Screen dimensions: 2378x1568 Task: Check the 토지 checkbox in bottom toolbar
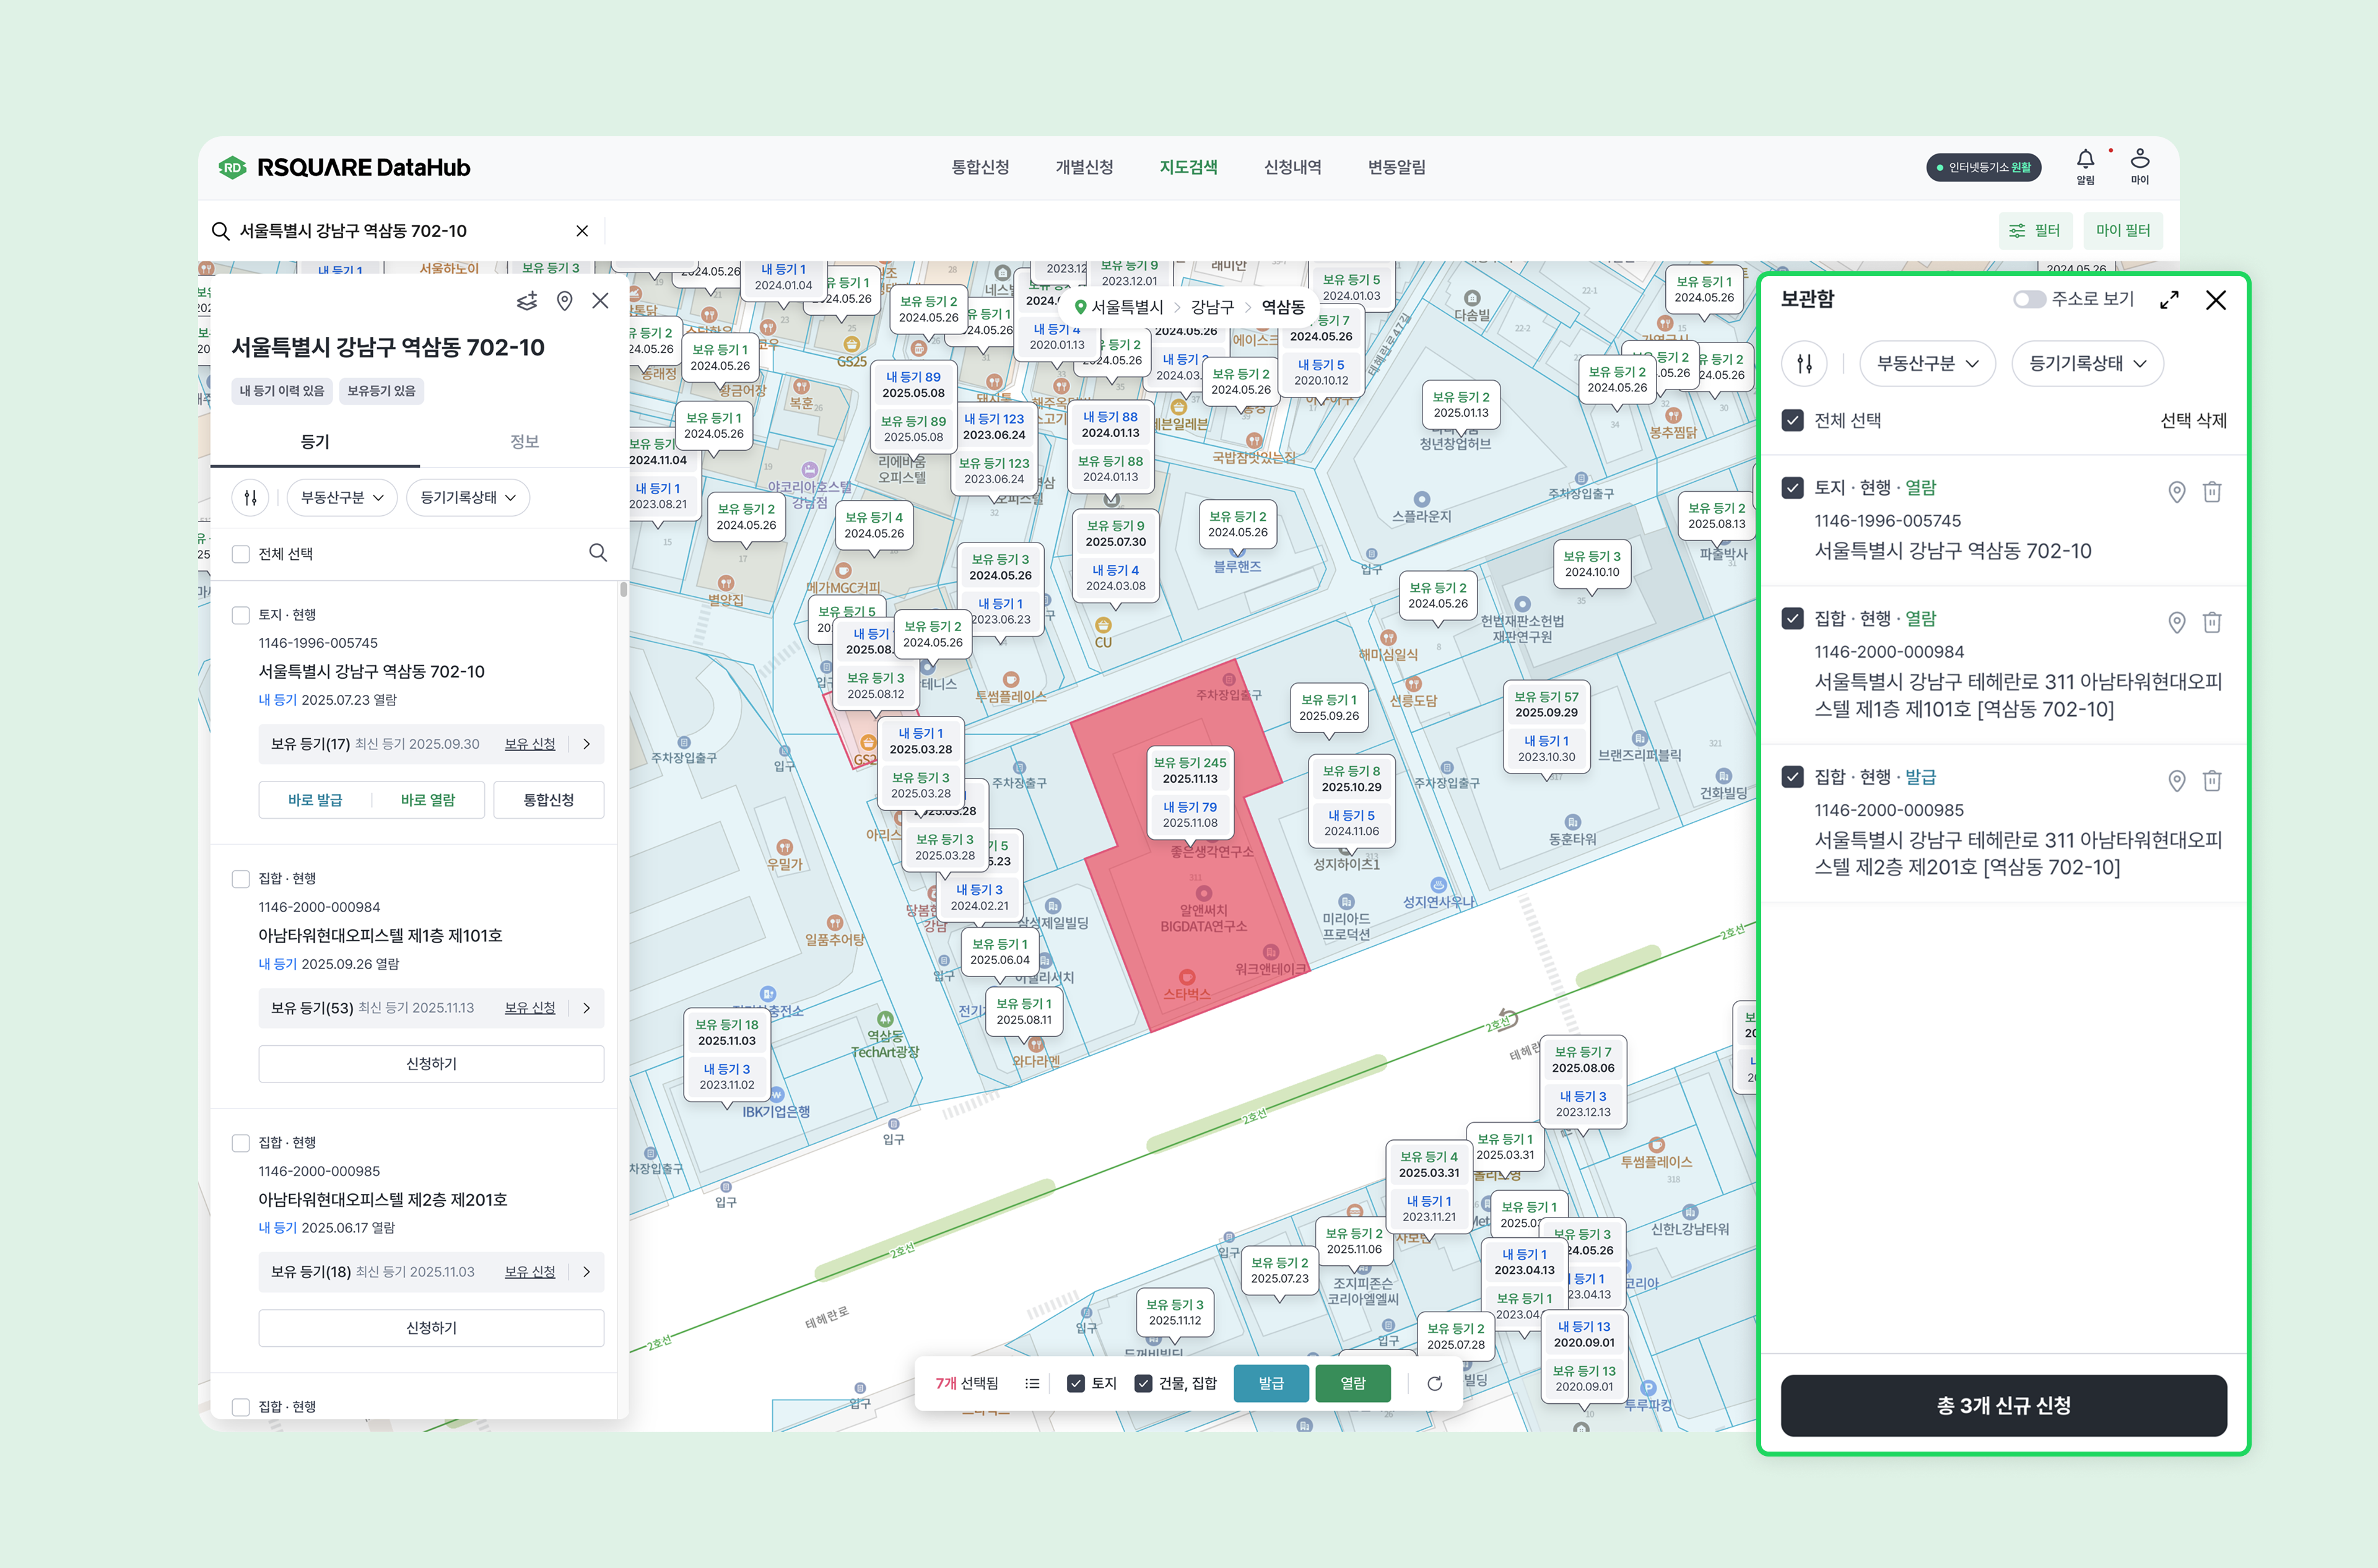(1076, 1384)
